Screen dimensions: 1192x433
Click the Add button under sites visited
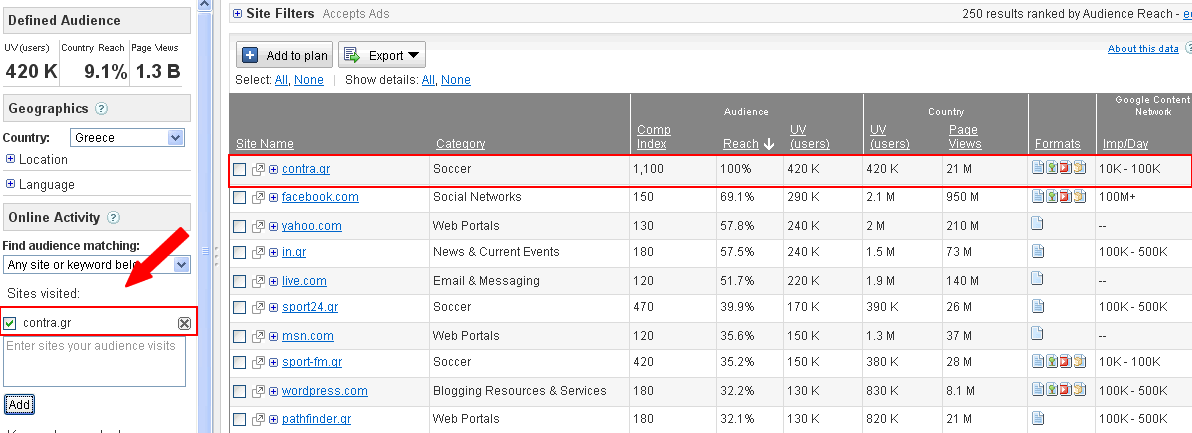click(x=19, y=405)
